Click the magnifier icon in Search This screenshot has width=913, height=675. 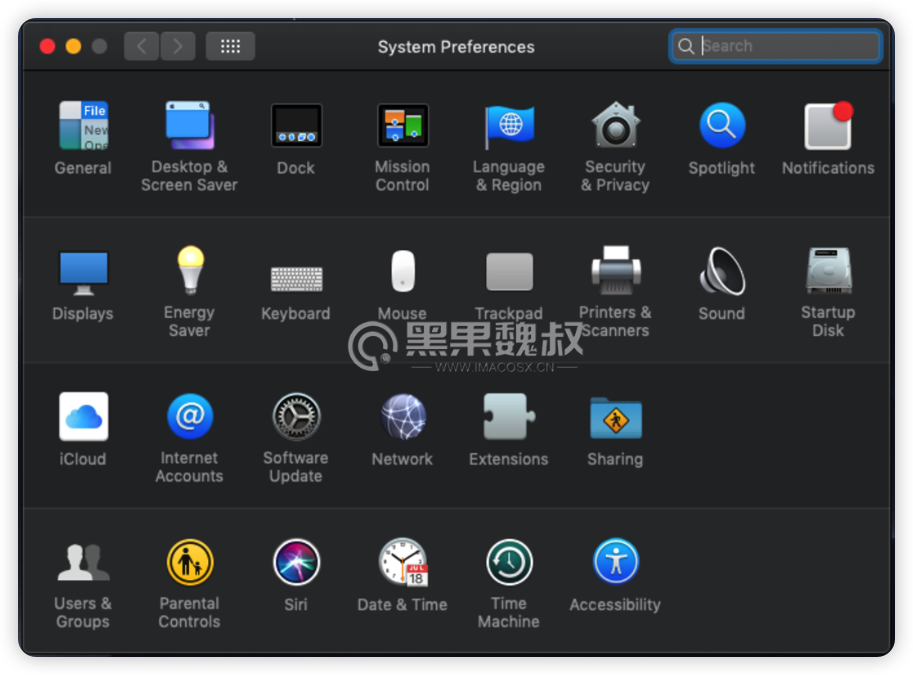[686, 46]
